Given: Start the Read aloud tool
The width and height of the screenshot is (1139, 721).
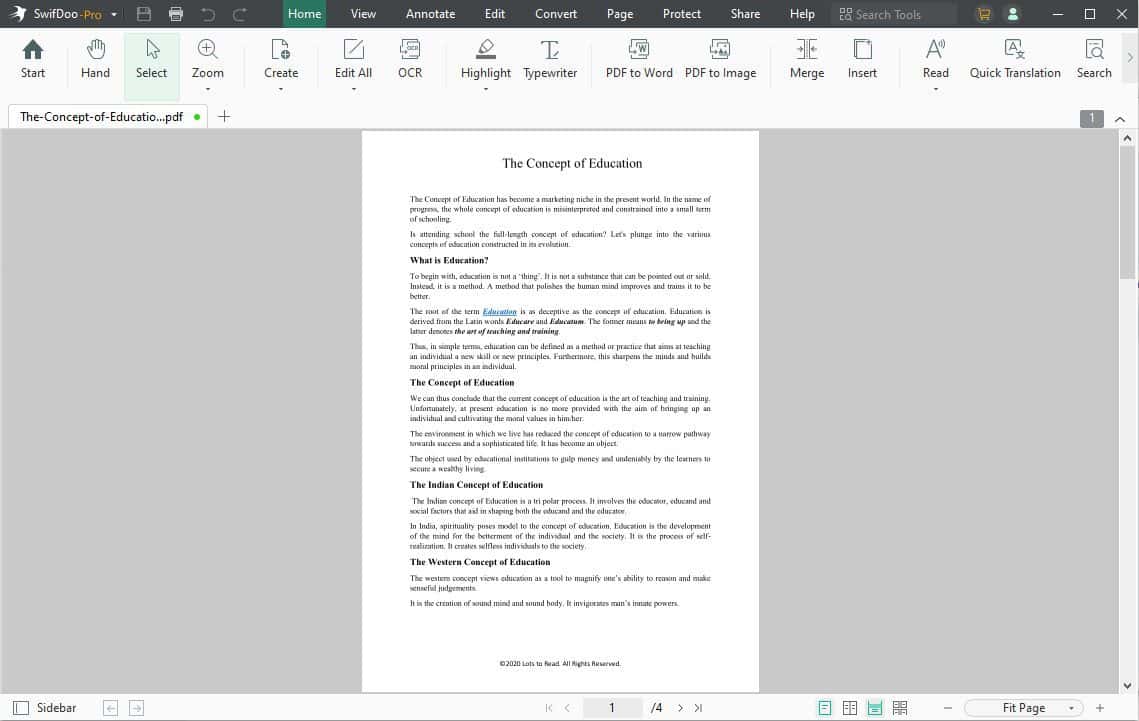Looking at the screenshot, I should [936, 60].
